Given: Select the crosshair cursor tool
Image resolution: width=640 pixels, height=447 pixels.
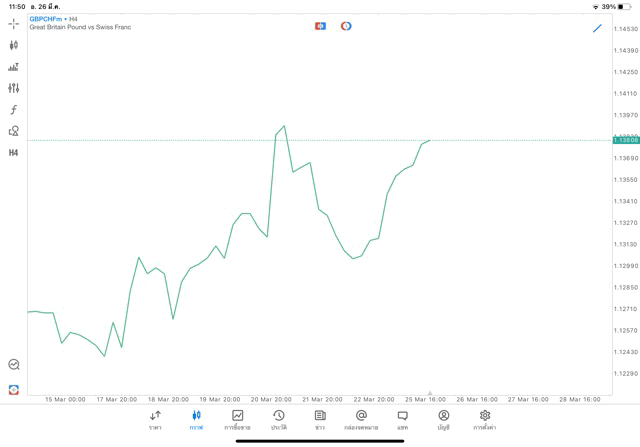Looking at the screenshot, I should click(13, 23).
